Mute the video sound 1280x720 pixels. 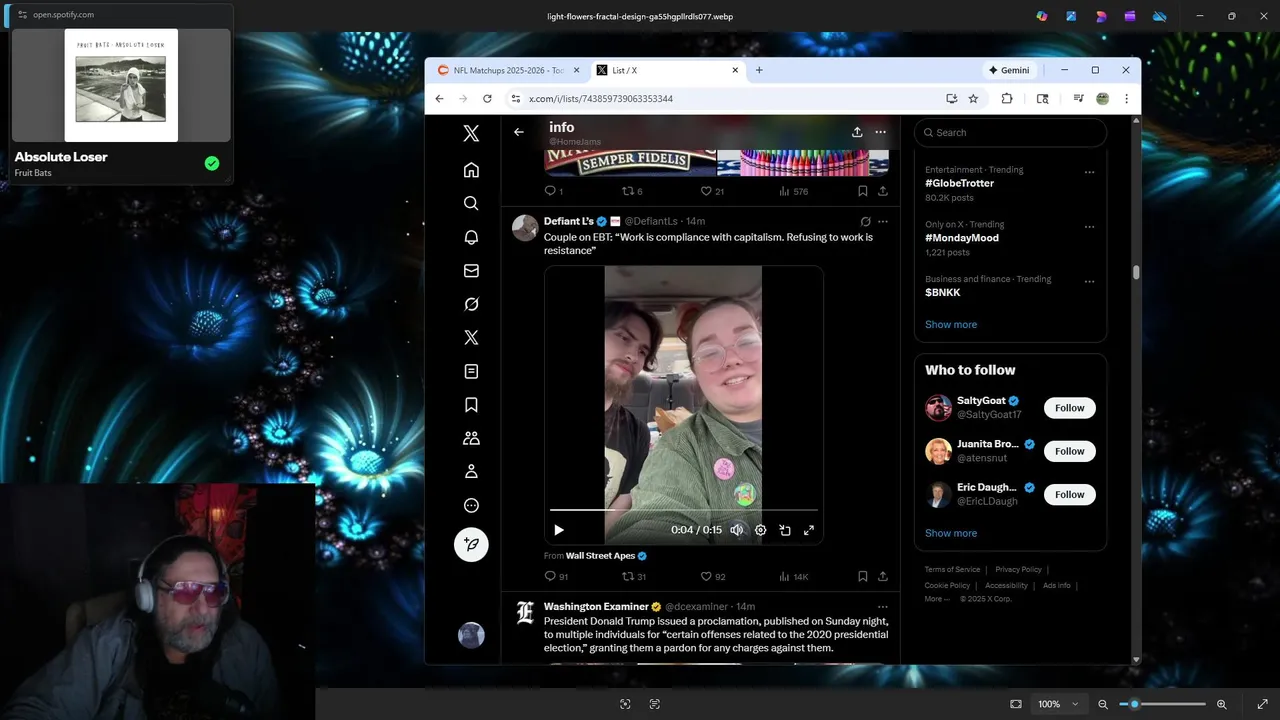[737, 530]
